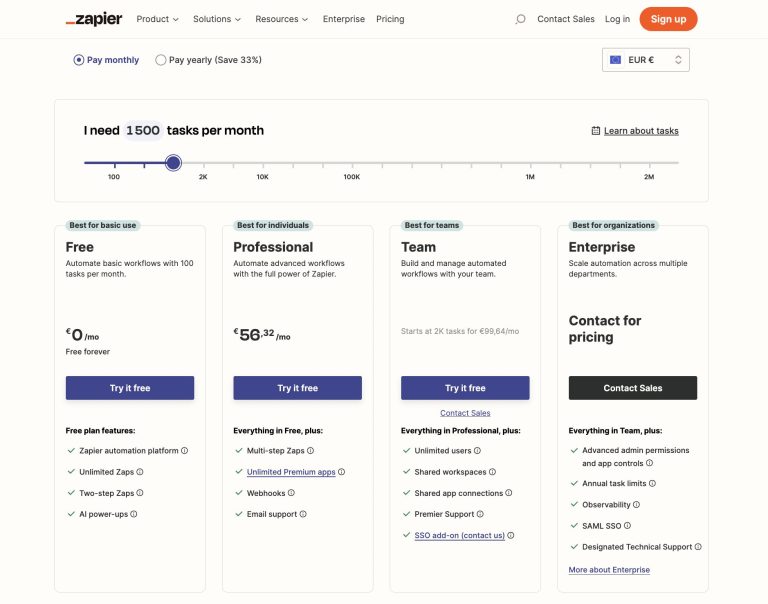
Task: Open info icon next to Two-step Zaps
Action: point(140,493)
